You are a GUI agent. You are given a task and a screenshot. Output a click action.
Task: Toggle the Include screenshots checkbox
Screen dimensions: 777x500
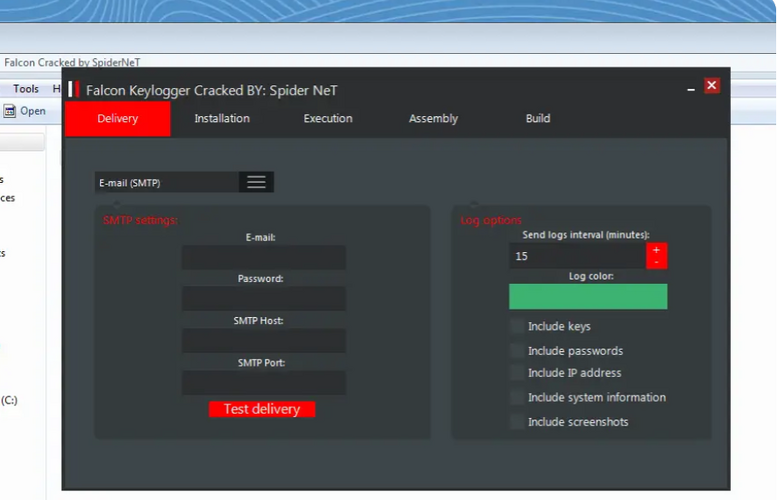pos(517,422)
